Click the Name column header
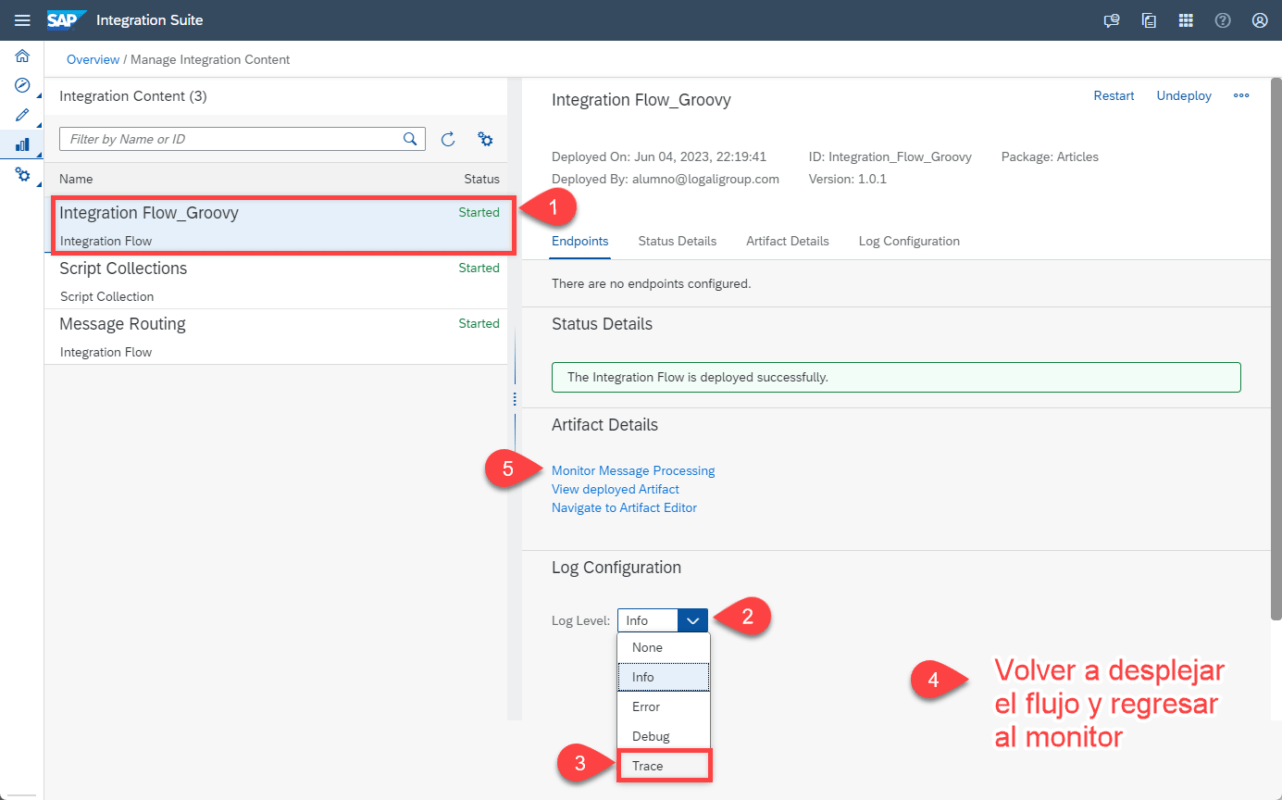 pos(76,179)
